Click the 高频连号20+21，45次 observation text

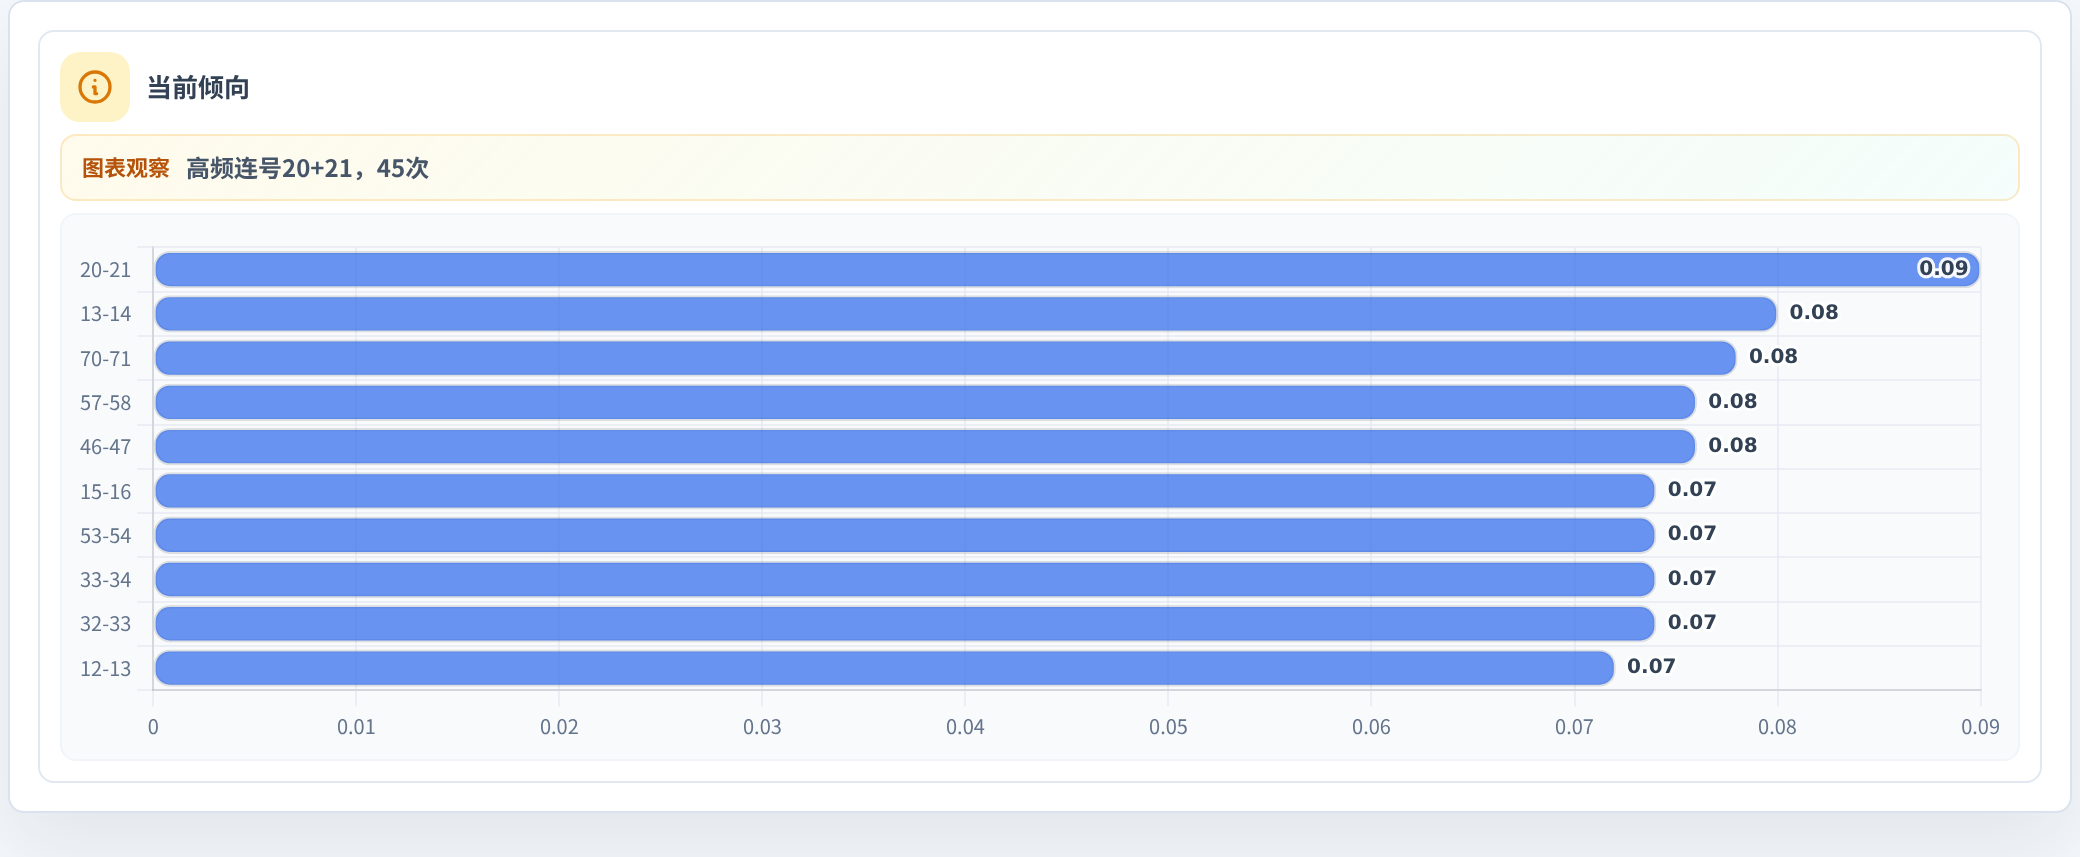pyautogui.click(x=307, y=168)
